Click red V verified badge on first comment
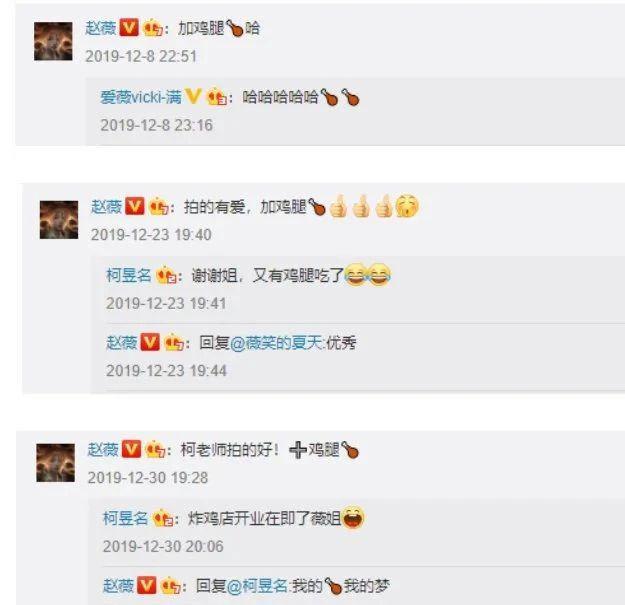The height and width of the screenshot is (605, 625). click(x=129, y=28)
